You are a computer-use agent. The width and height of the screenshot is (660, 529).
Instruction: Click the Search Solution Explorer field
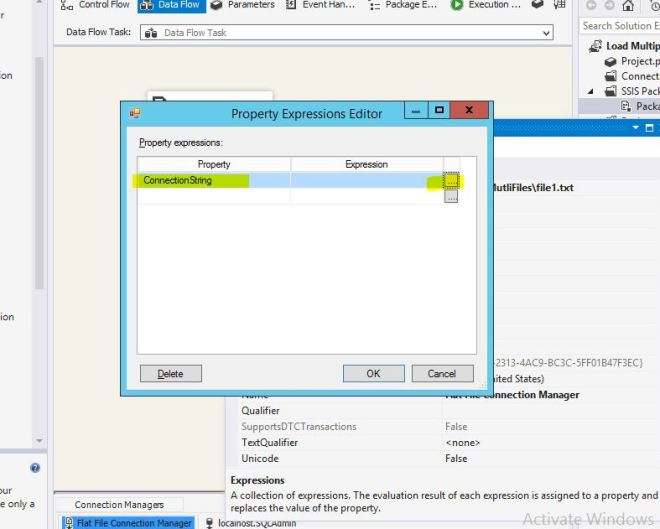618,26
